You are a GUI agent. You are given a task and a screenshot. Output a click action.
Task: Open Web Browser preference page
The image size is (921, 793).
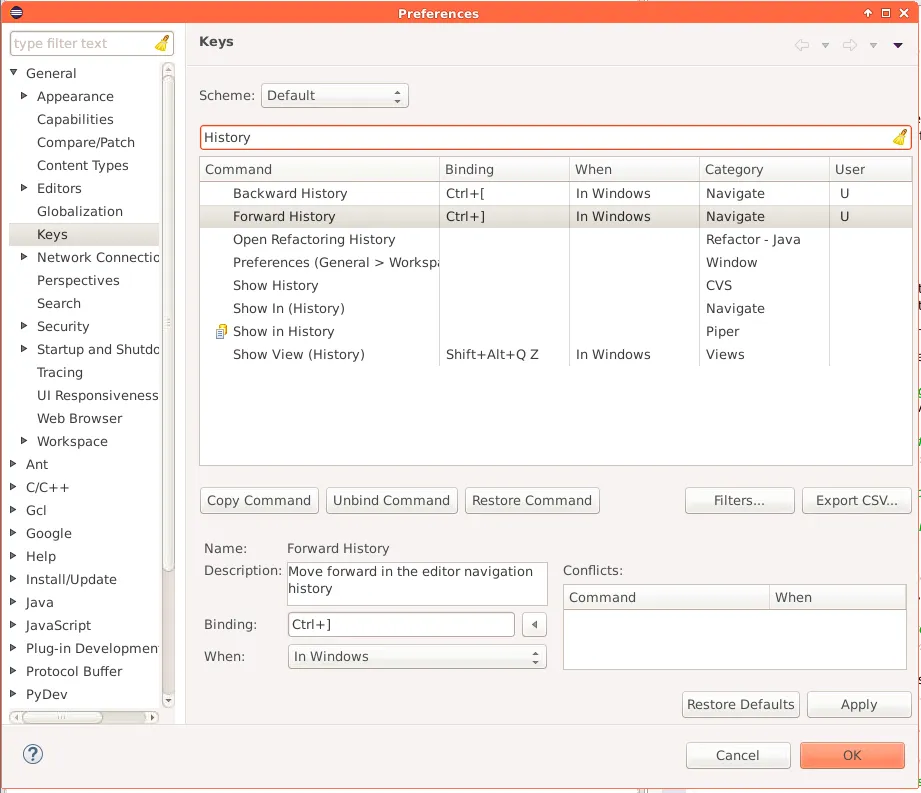tap(79, 418)
